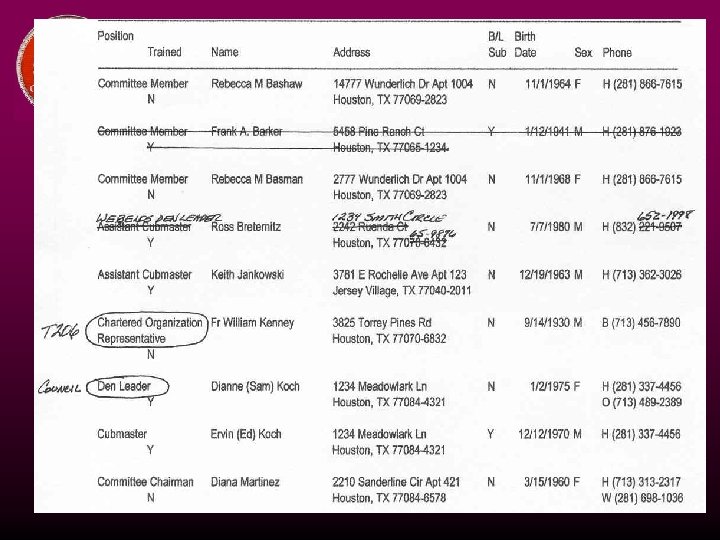Select address 3825 Torrey Pines Rd
The image size is (720, 540).
[x=382, y=323]
